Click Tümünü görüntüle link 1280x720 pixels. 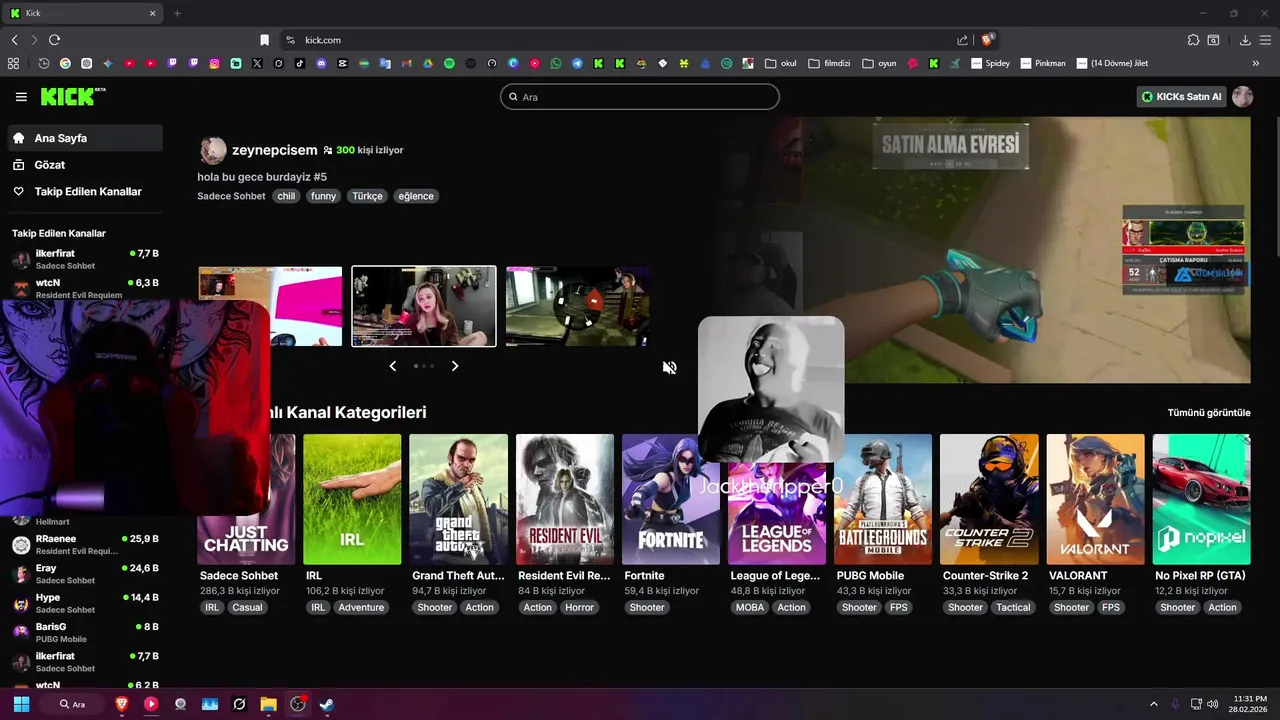[1209, 412]
